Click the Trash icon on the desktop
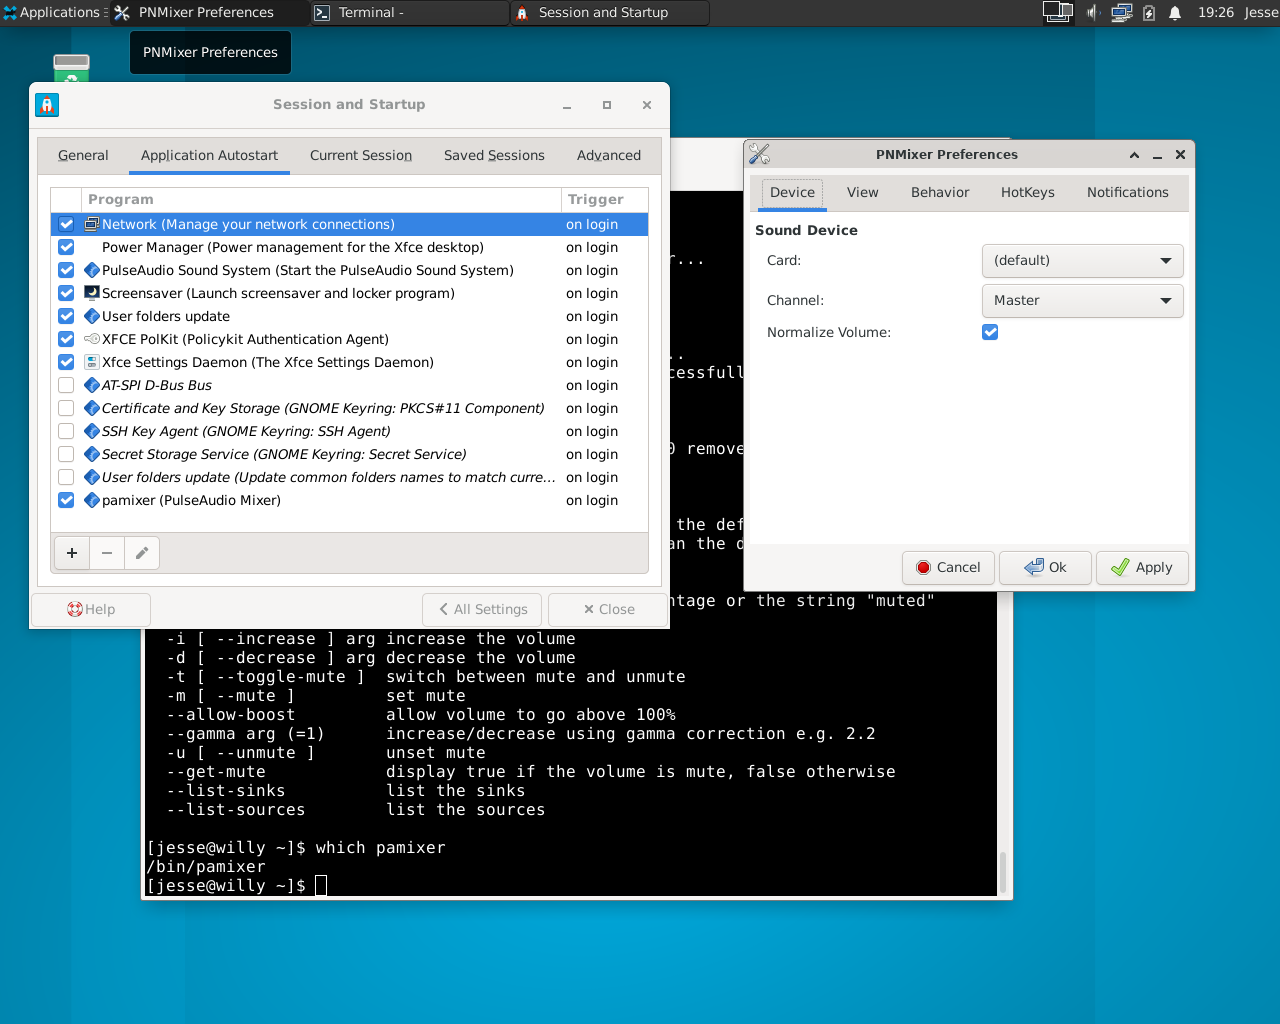The height and width of the screenshot is (1024, 1280). pyautogui.click(x=71, y=68)
